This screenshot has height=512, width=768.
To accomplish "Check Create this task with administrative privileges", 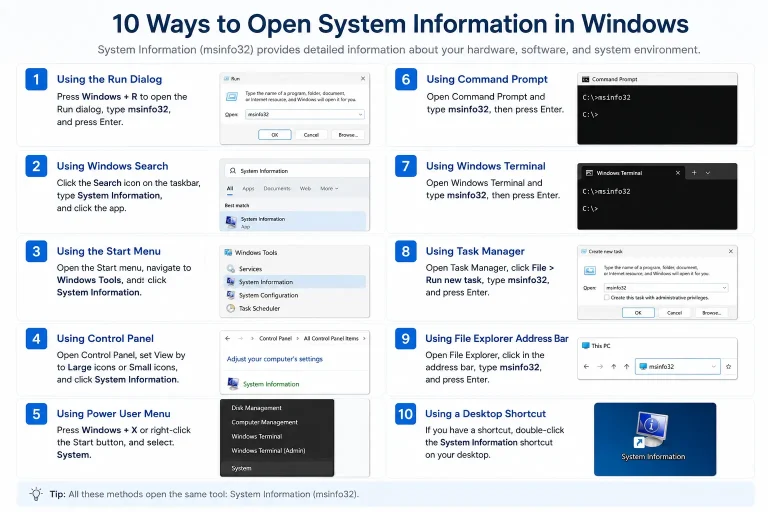I will point(607,297).
